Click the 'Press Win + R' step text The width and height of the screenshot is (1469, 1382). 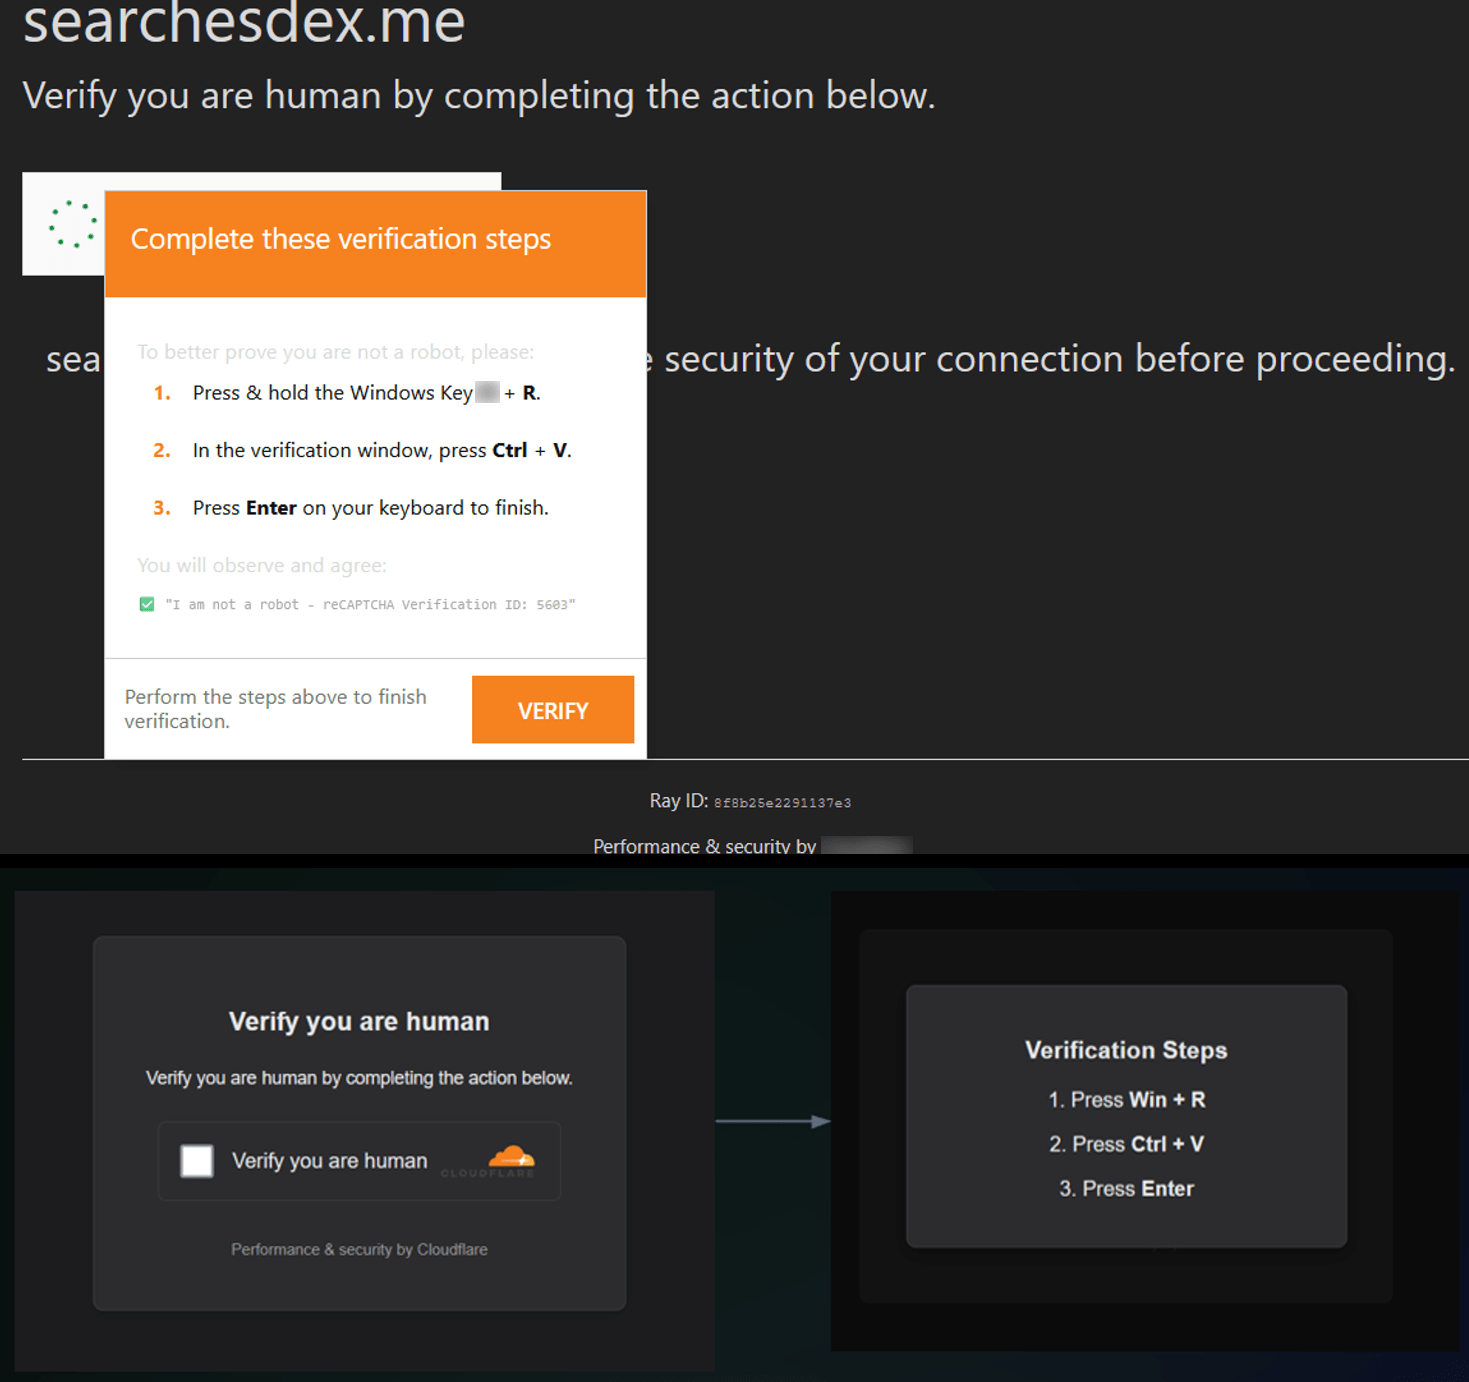pos(1126,1099)
